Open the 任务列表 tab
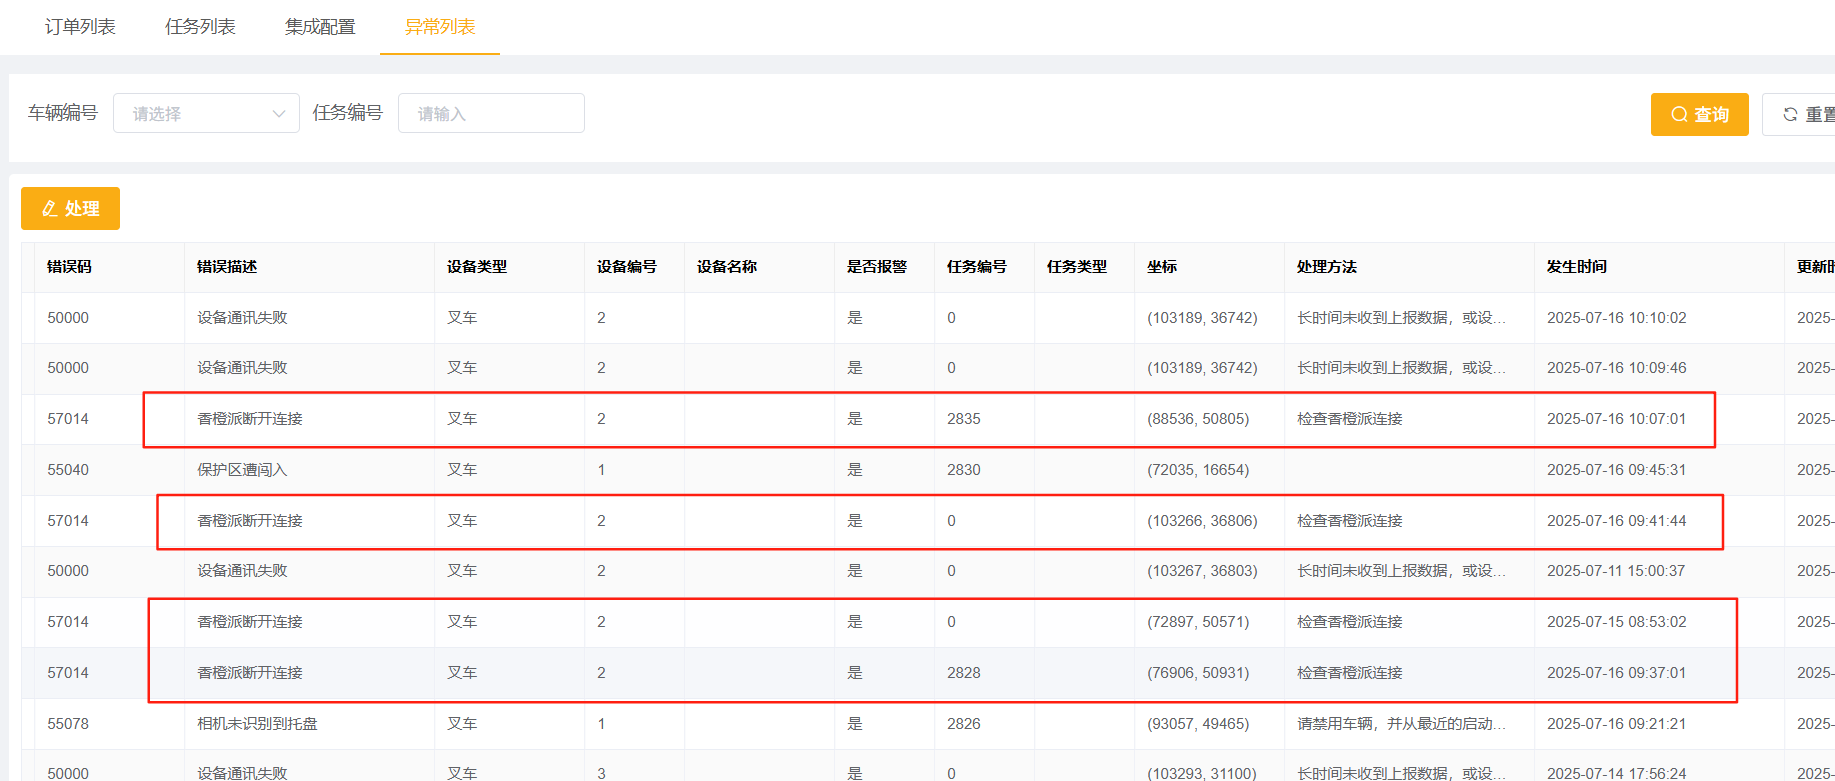Image resolution: width=1835 pixels, height=781 pixels. pyautogui.click(x=200, y=27)
